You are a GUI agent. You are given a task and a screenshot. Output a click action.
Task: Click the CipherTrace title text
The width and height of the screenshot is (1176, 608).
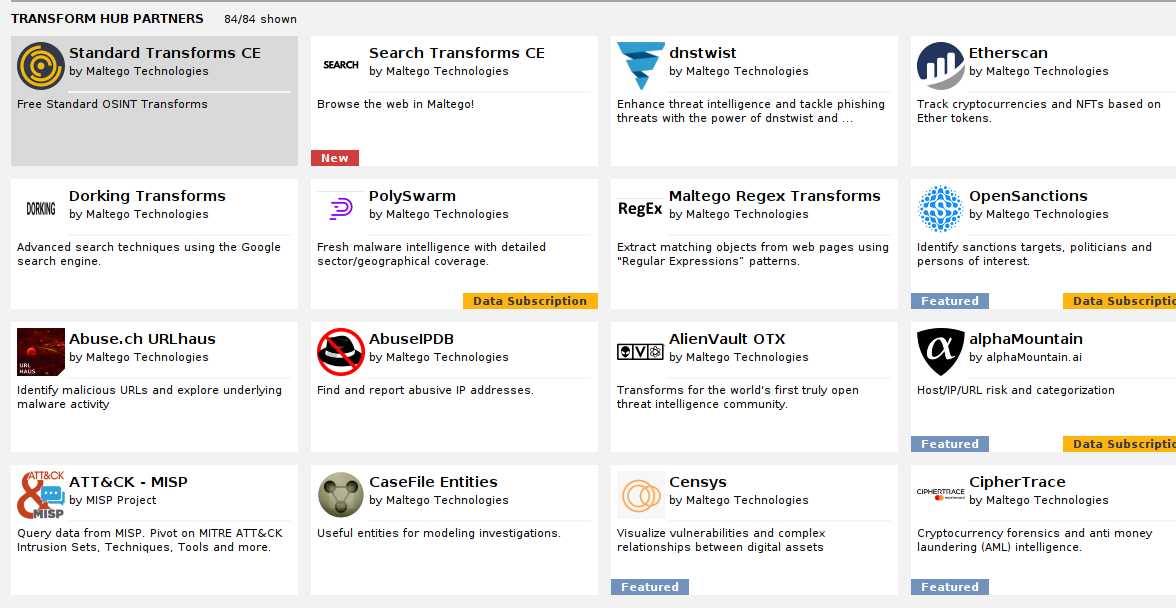coord(1017,482)
